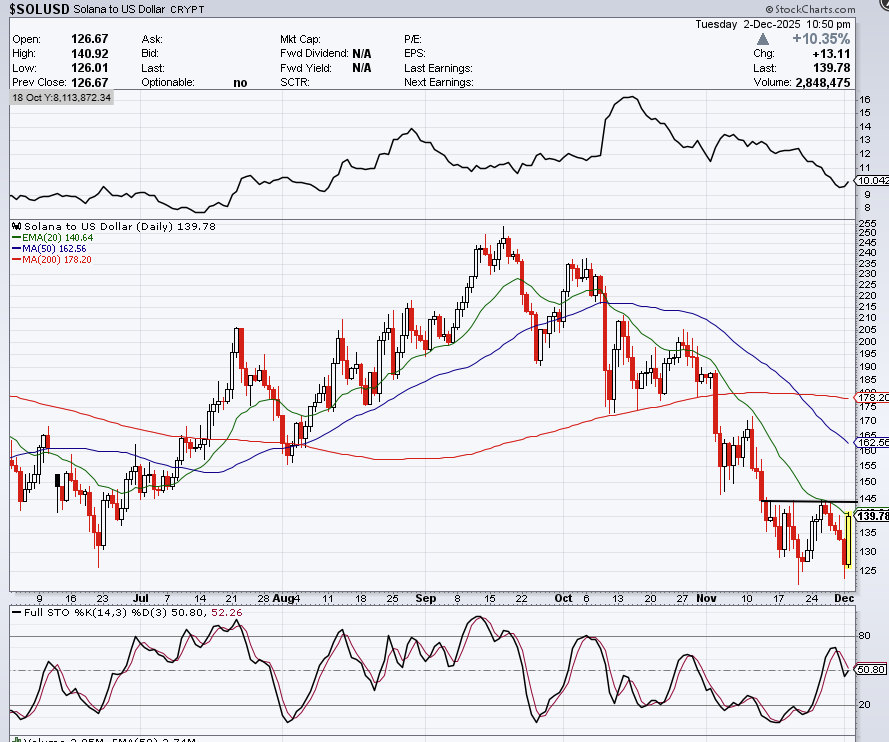Click the up-arrow change indicator icon

tap(763, 39)
